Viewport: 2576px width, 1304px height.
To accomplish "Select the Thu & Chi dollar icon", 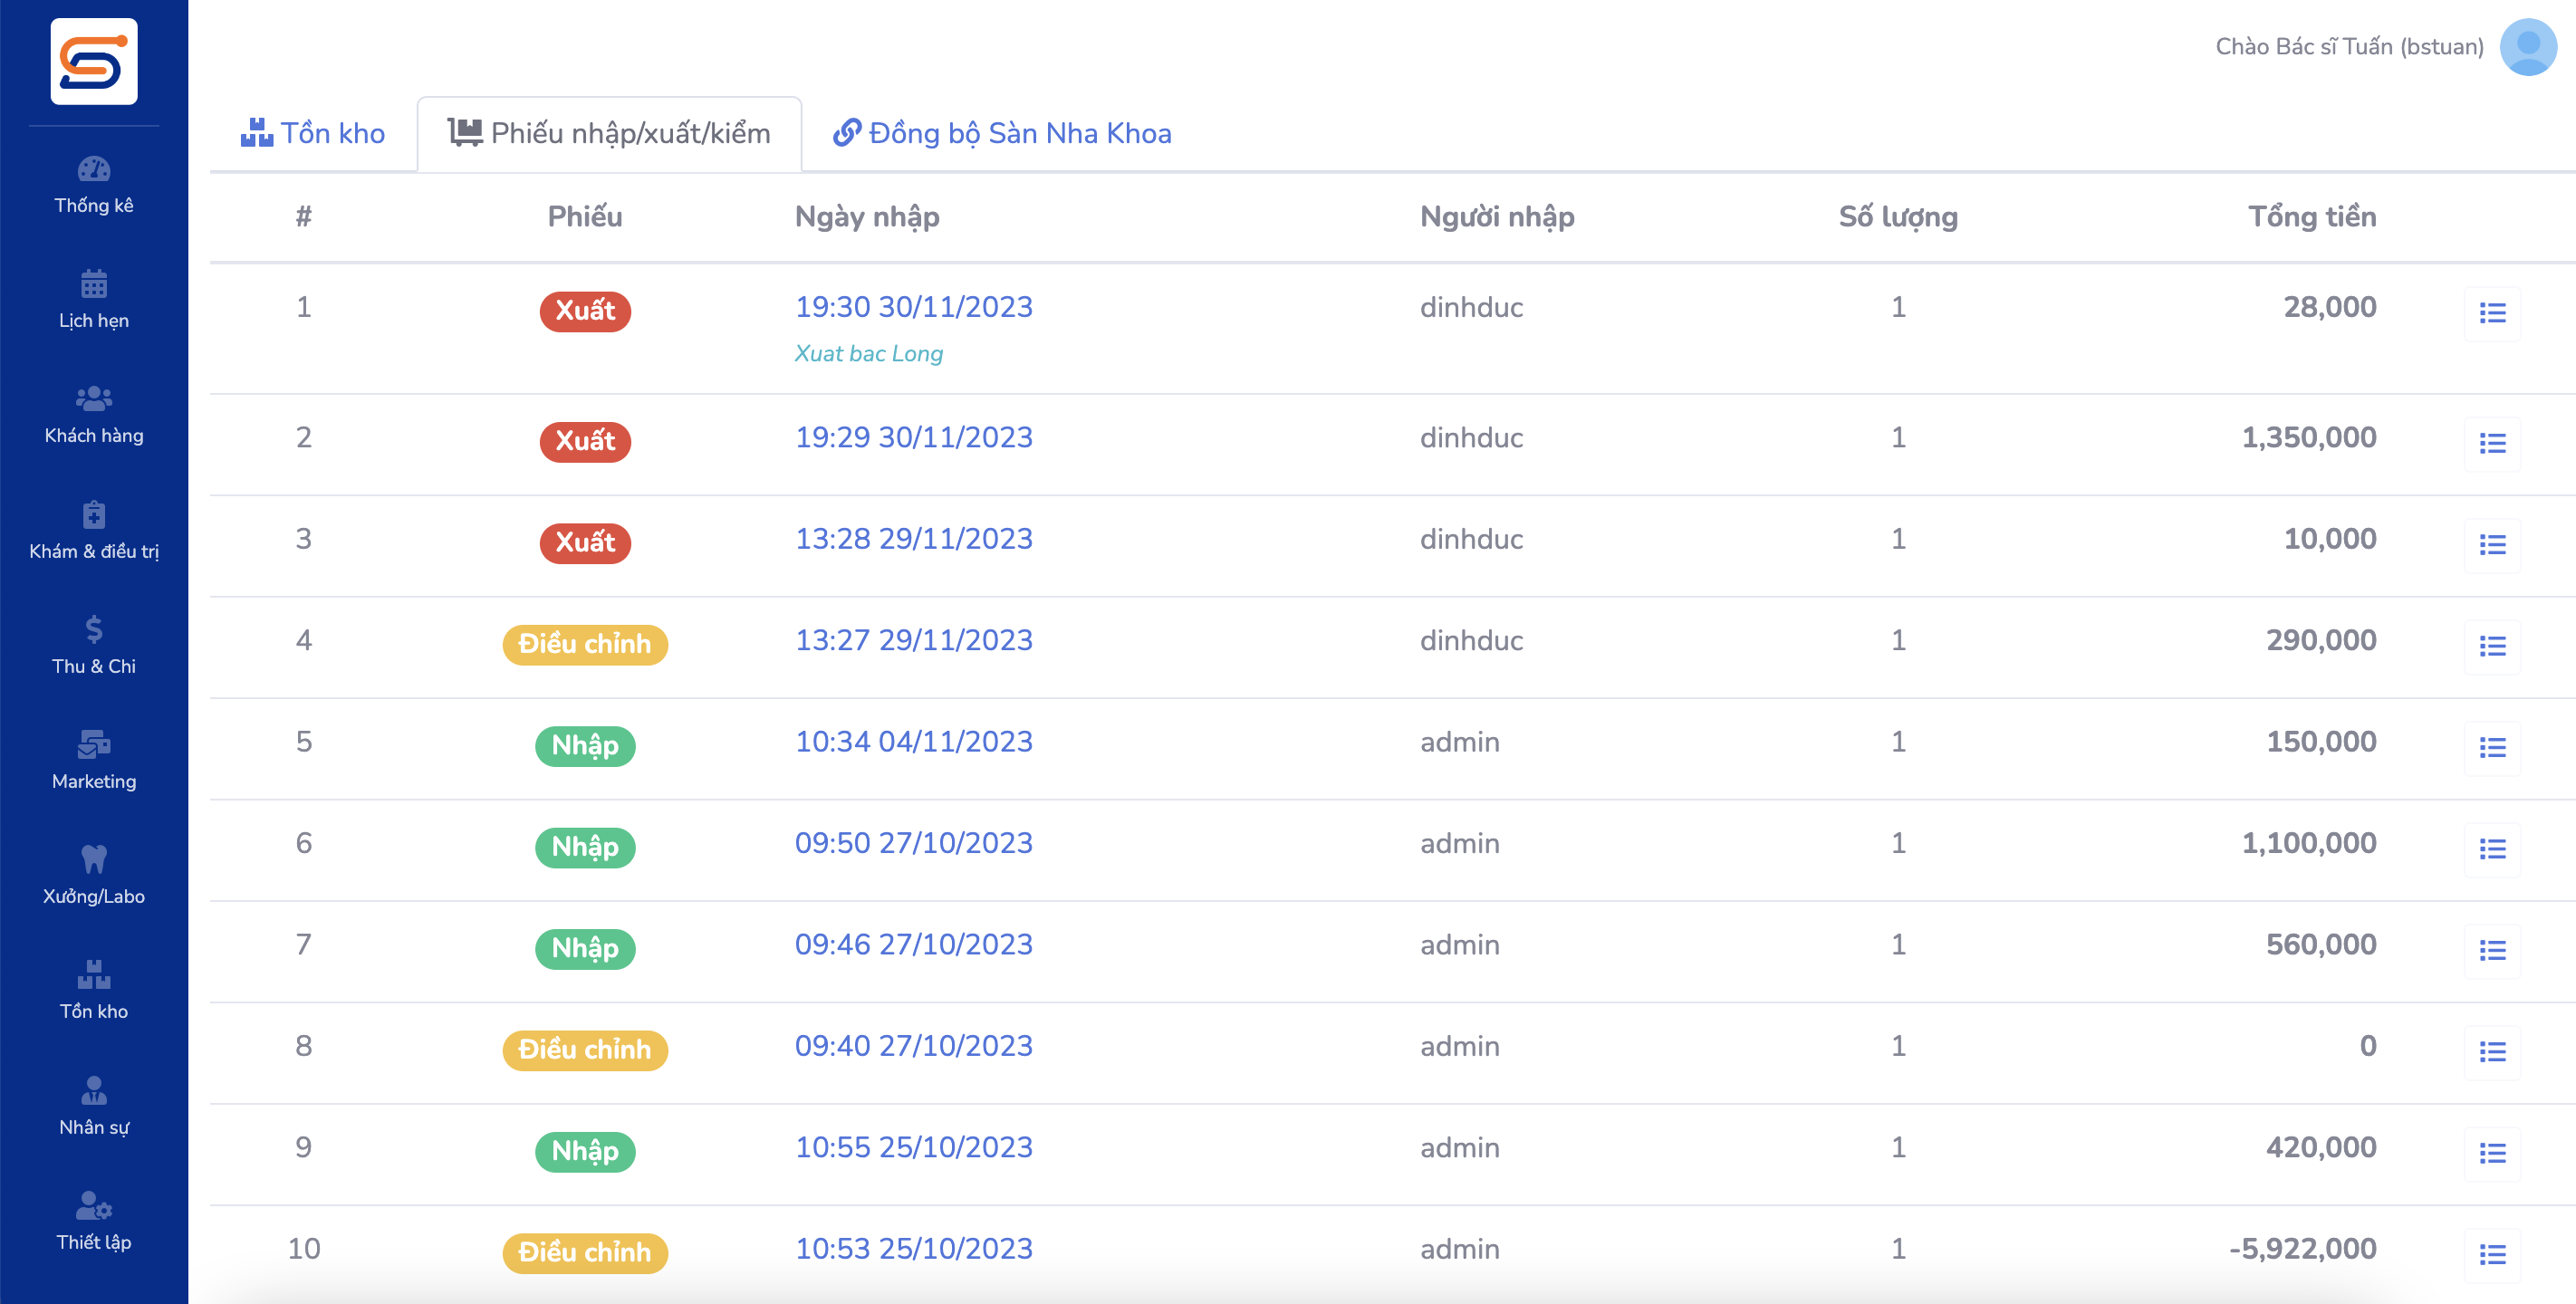I will point(94,630).
